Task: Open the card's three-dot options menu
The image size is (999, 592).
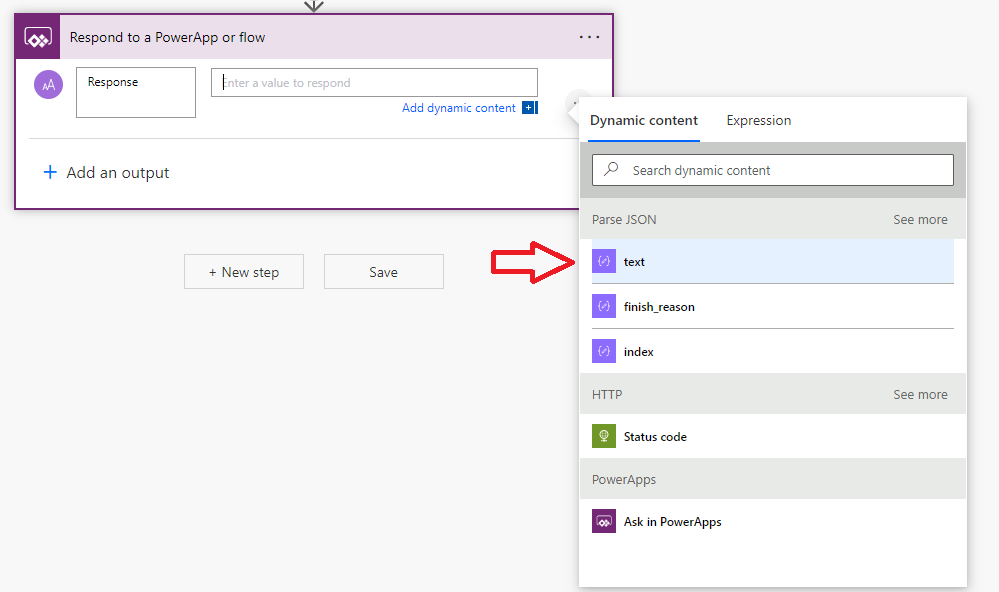Action: [589, 37]
